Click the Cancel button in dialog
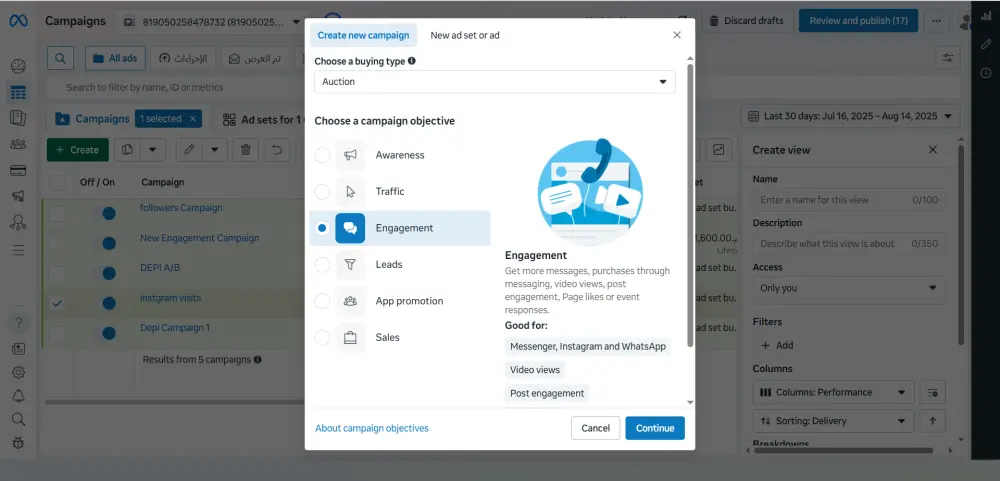The height and width of the screenshot is (481, 1000). [596, 428]
